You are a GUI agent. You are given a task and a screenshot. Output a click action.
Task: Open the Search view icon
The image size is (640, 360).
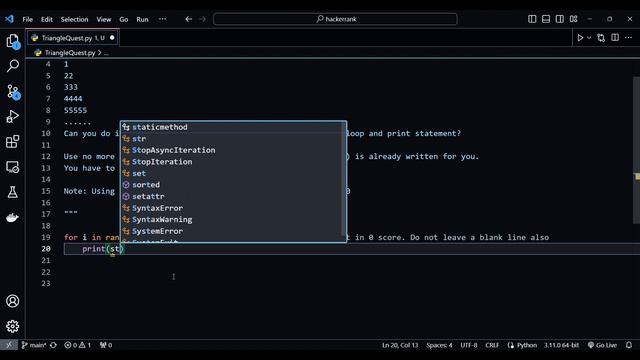[13, 66]
